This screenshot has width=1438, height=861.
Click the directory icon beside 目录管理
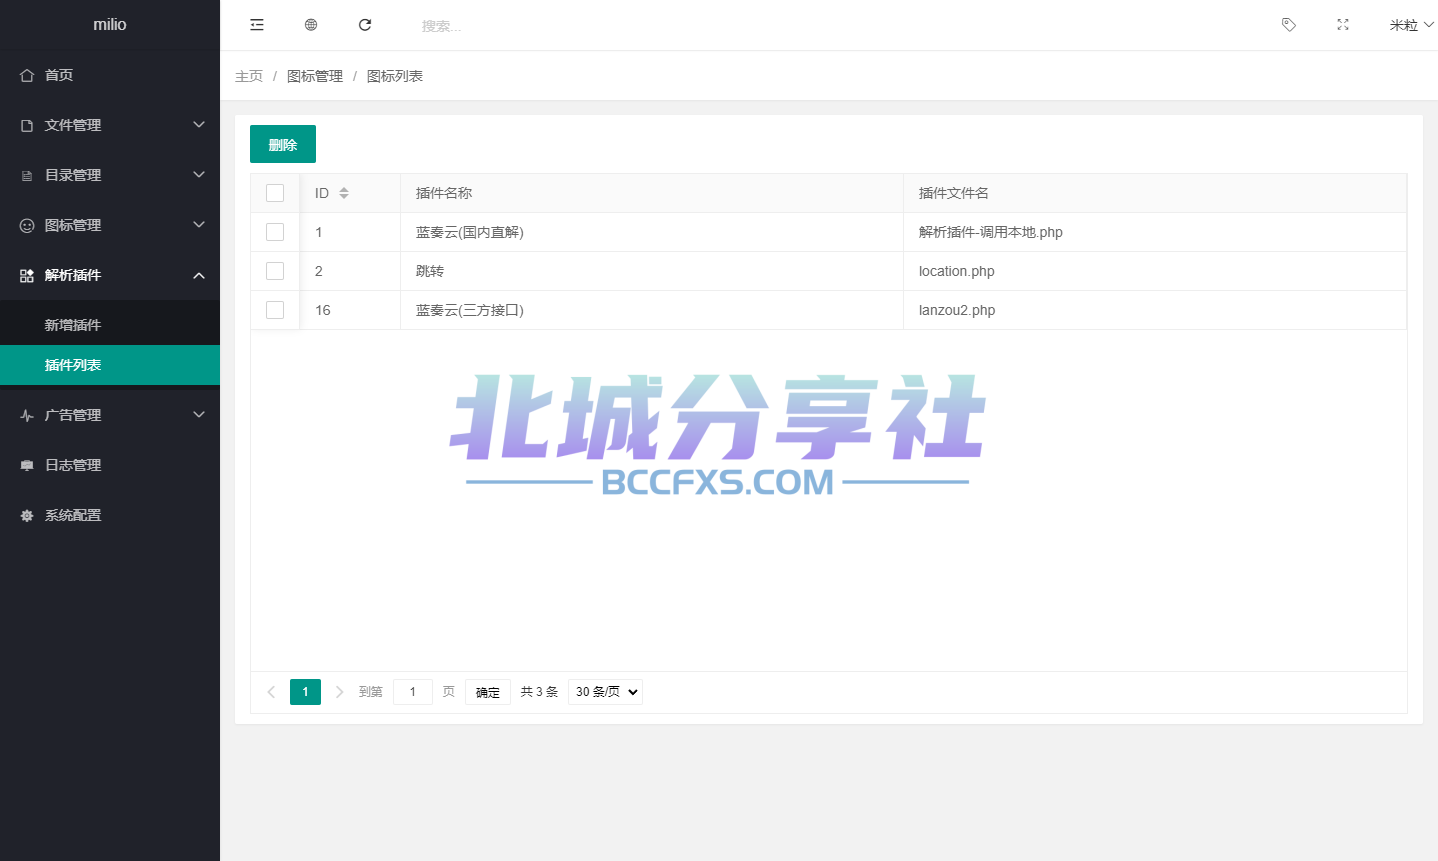point(27,175)
